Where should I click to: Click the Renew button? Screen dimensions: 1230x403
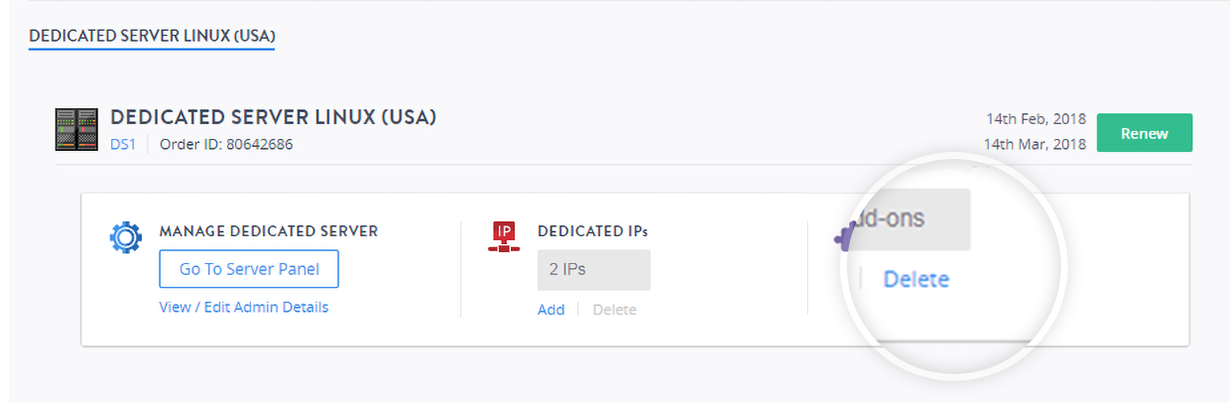tap(1144, 133)
